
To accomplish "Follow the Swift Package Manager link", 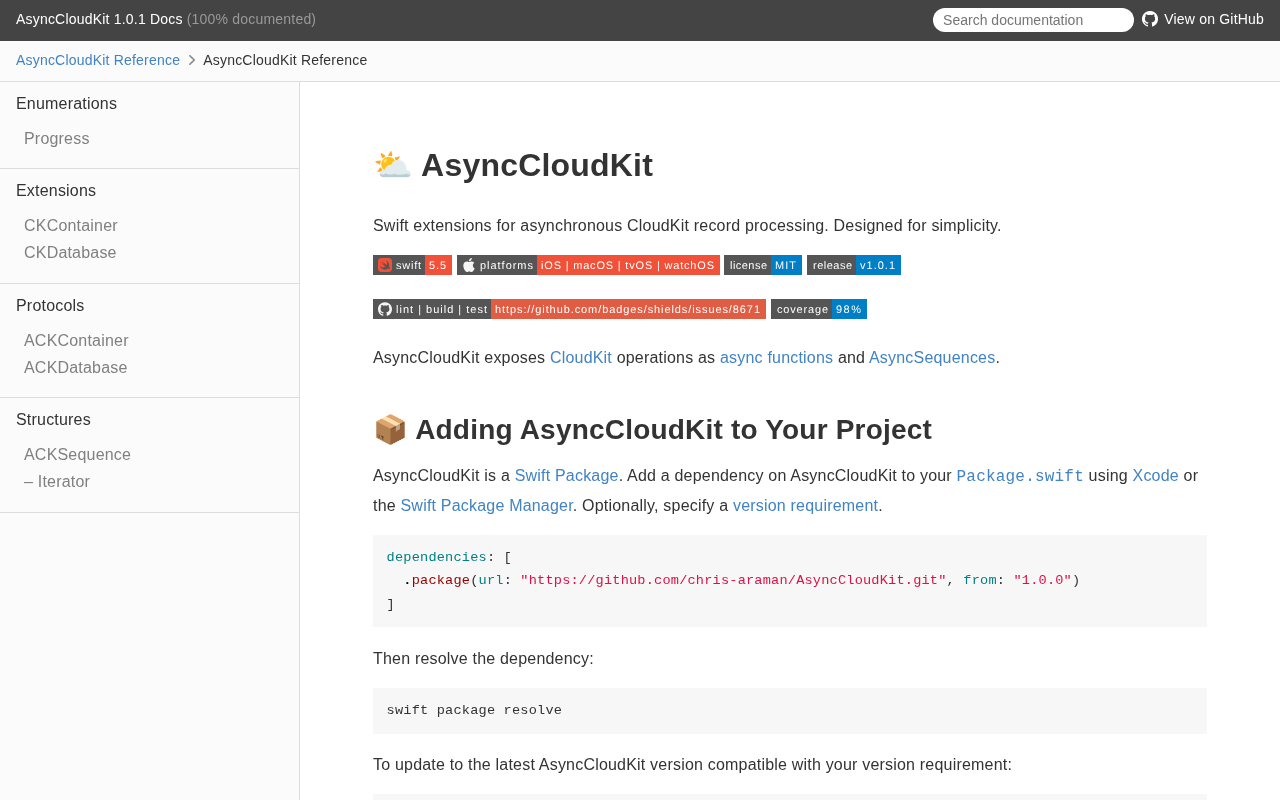I will pyautogui.click(x=486, y=506).
